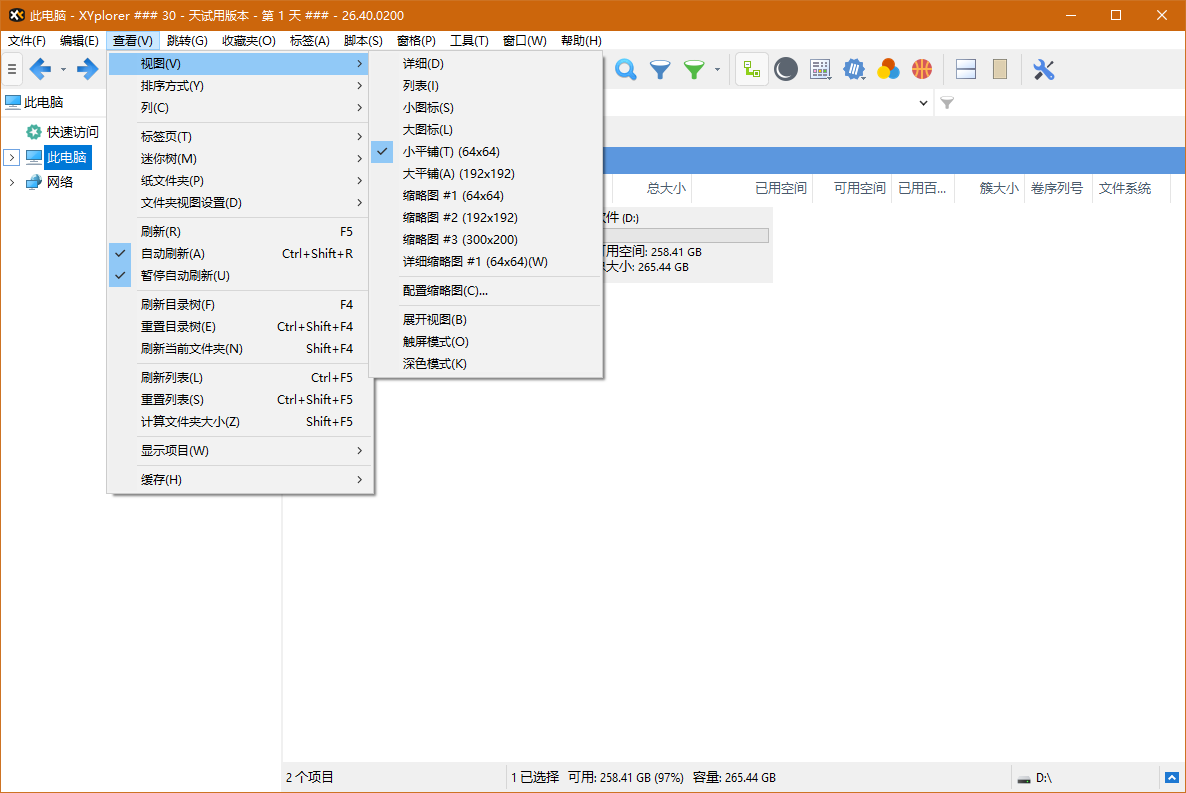1186x793 pixels.
Task: Click the 网络 network icon in tree
Action: (33, 182)
